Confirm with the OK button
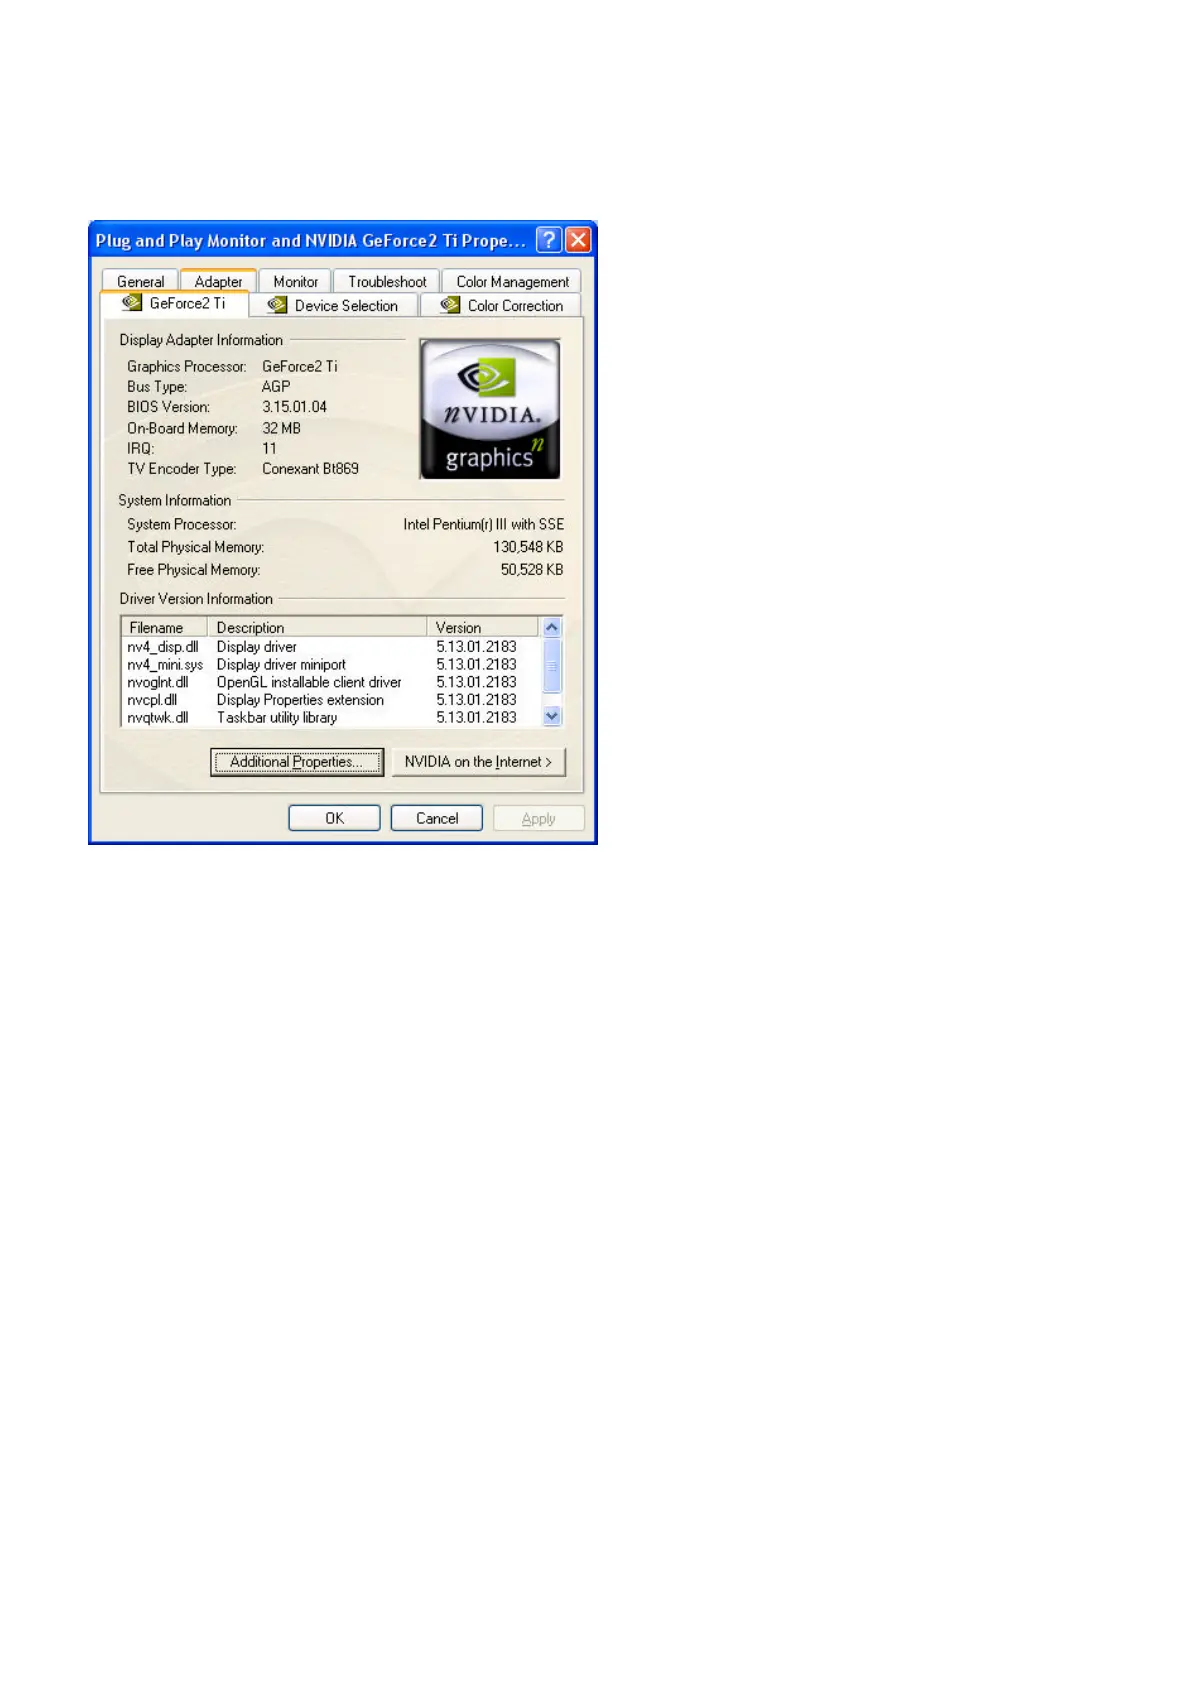This screenshot has height=1684, width=1192. point(334,818)
